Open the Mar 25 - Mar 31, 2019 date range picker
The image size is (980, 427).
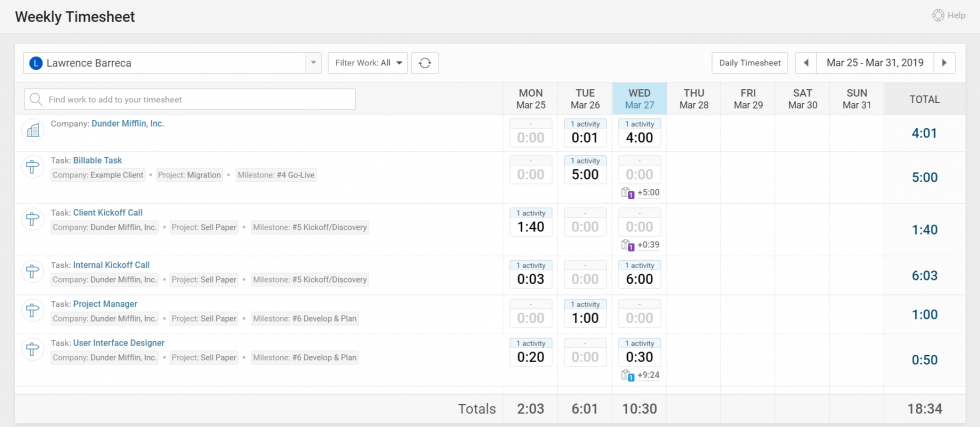(x=875, y=63)
